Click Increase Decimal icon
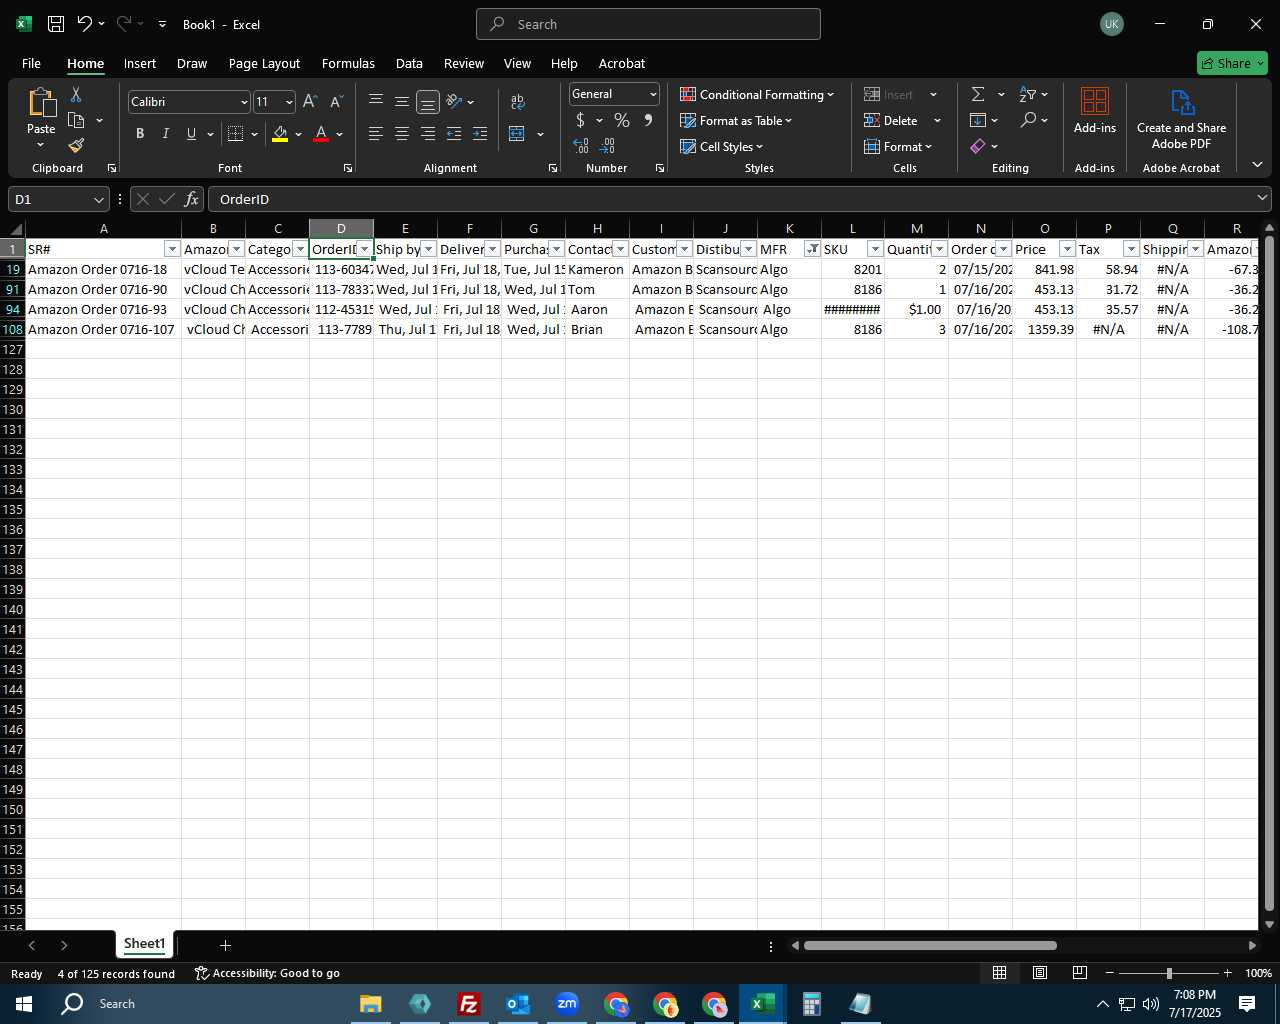 581,146
